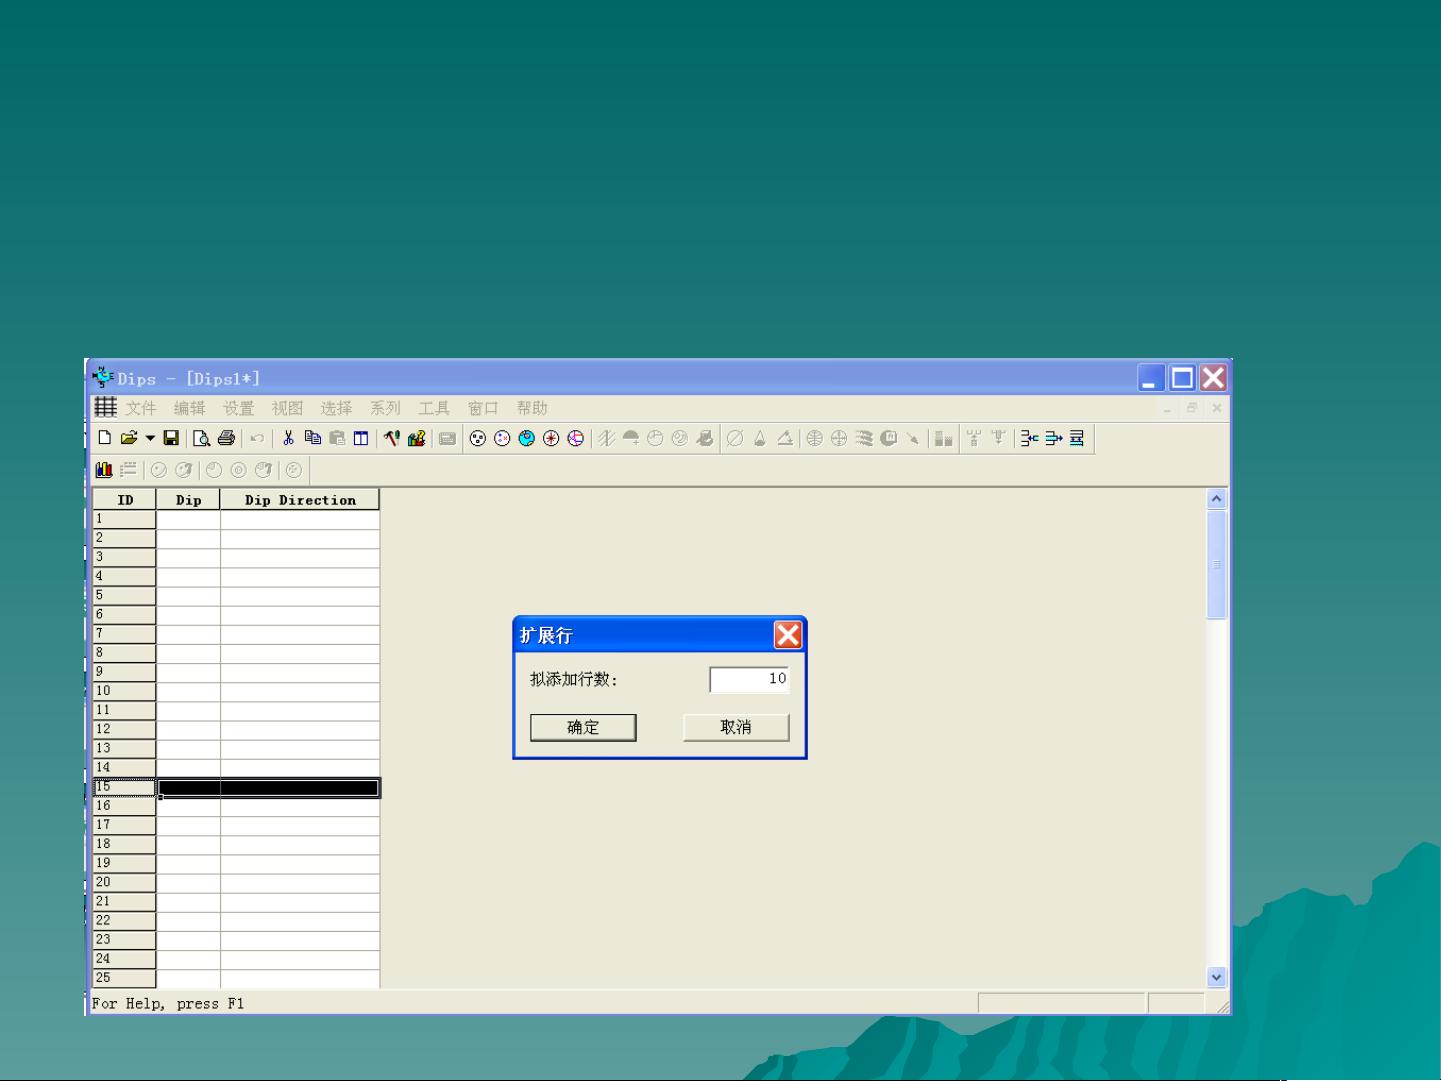The width and height of the screenshot is (1441, 1081).
Task: Save the file with the floppy disk icon
Action: (x=171, y=438)
